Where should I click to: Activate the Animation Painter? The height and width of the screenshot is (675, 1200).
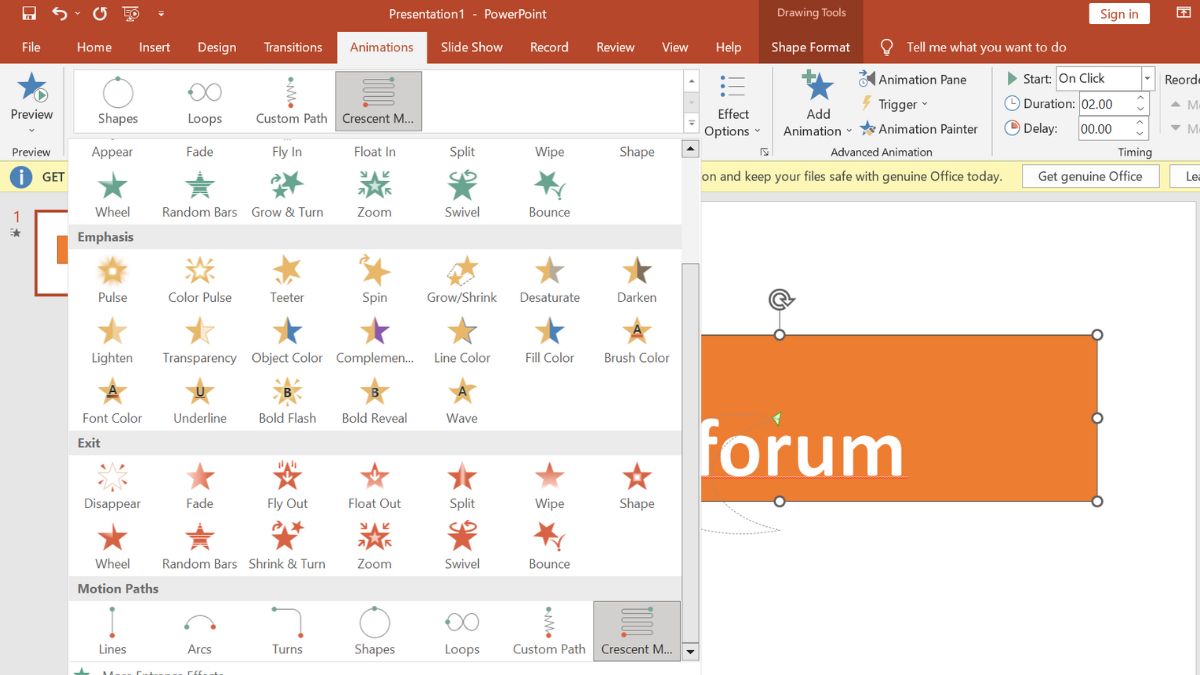tap(918, 128)
